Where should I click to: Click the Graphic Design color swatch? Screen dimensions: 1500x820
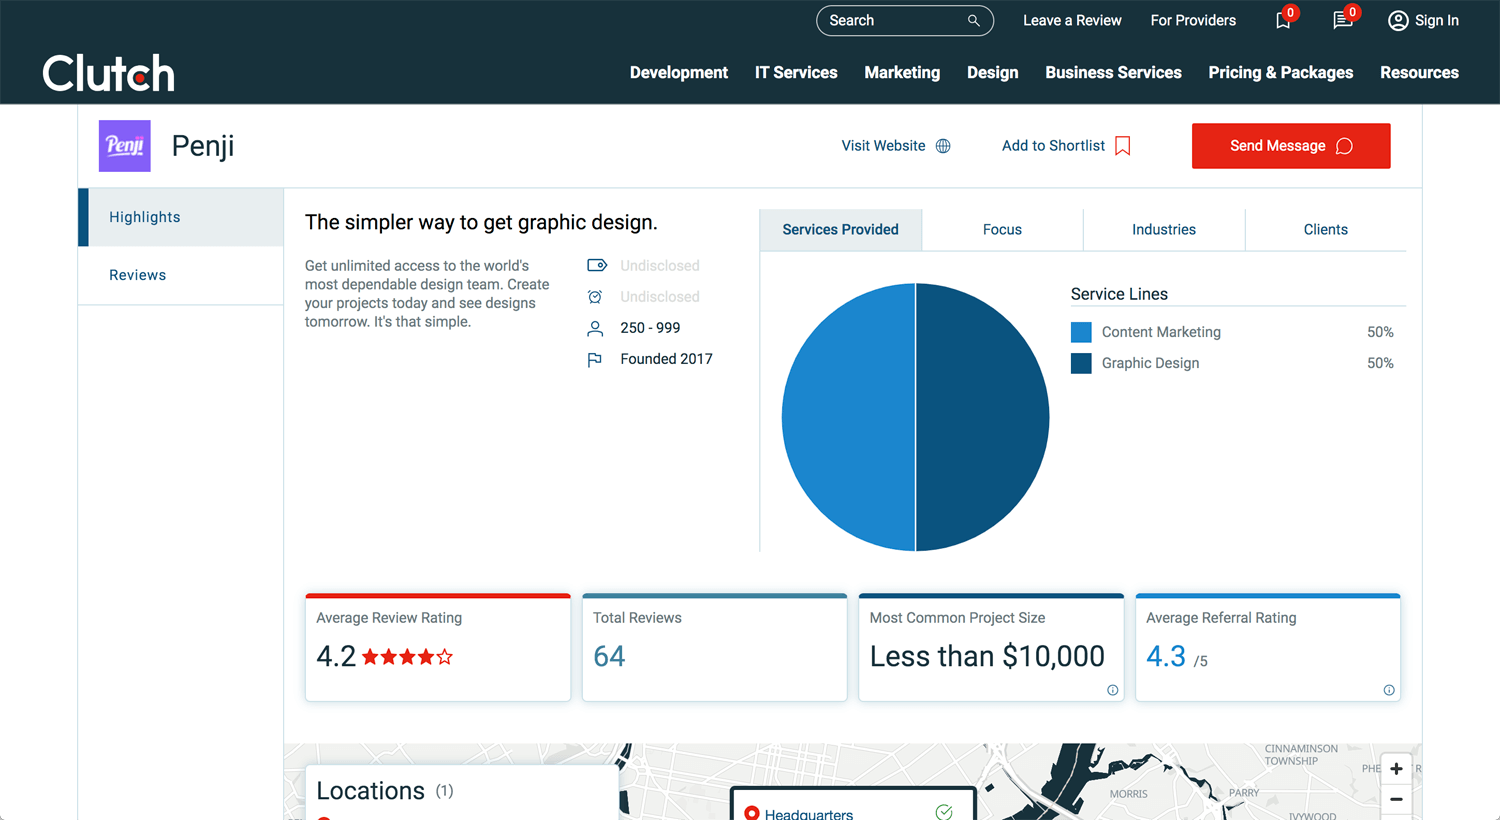pyautogui.click(x=1081, y=363)
